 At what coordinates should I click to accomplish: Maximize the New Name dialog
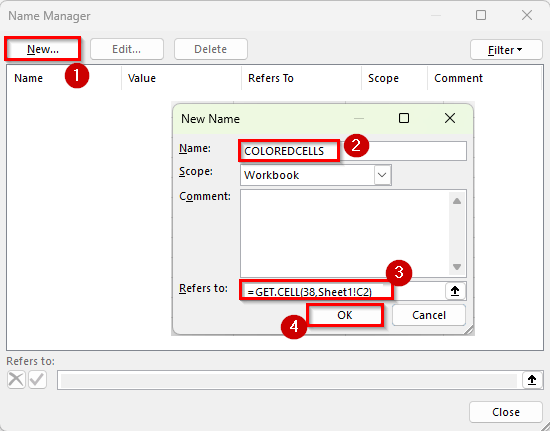[404, 118]
